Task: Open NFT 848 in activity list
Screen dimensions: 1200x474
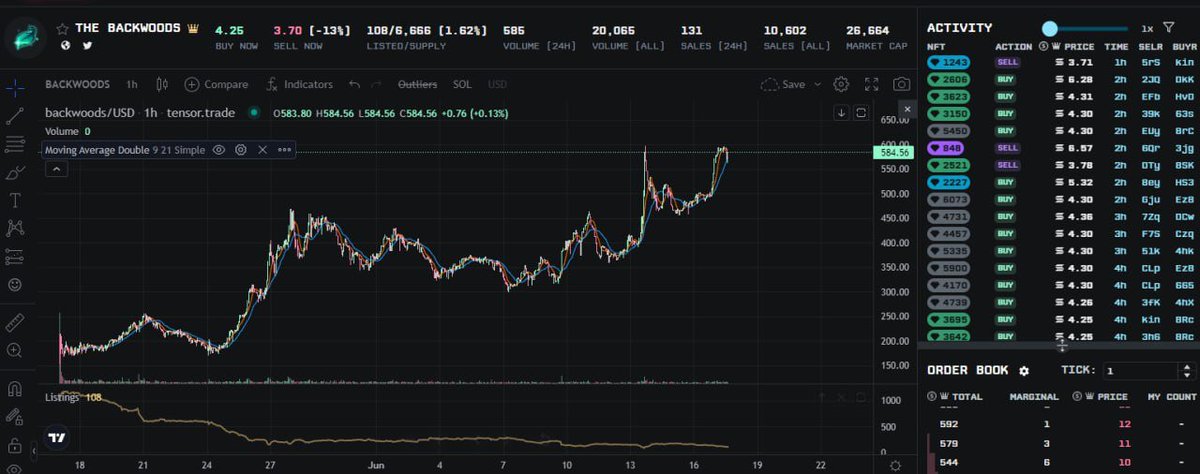Action: tap(951, 146)
